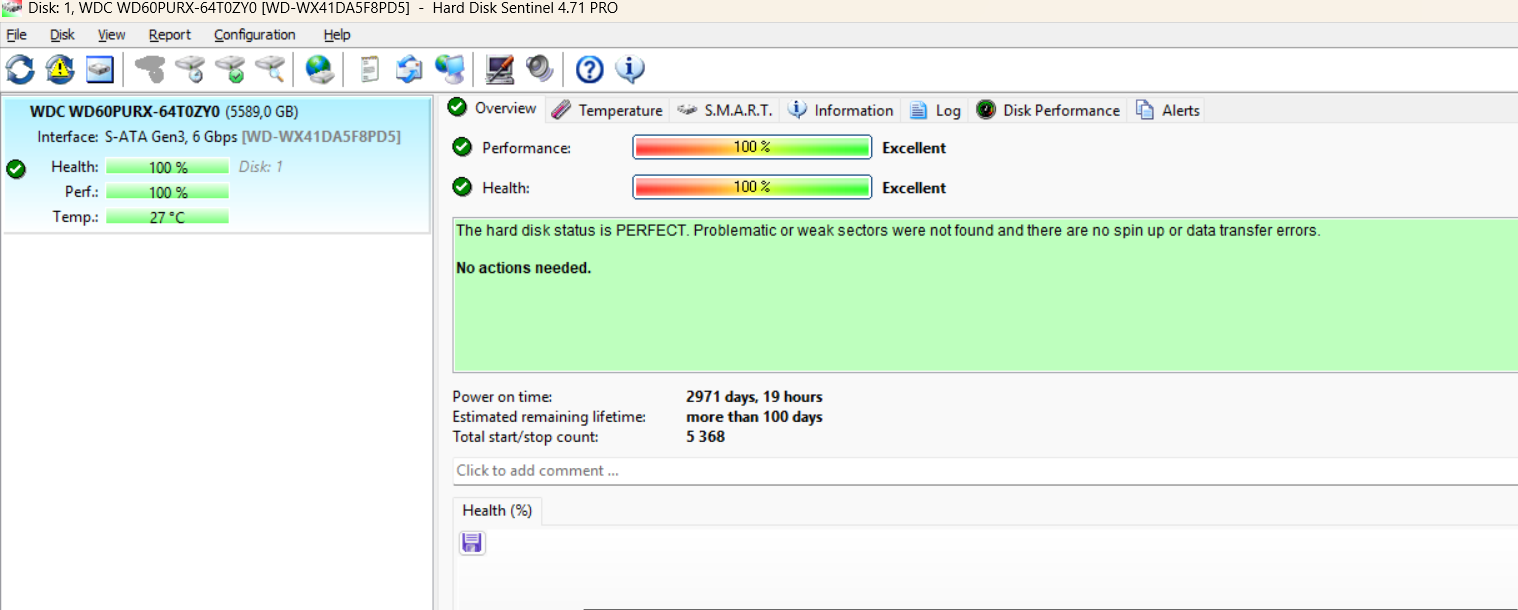Click the disk with green checkmark toolbar icon
Screen dimensions: 1518x610
click(230, 69)
